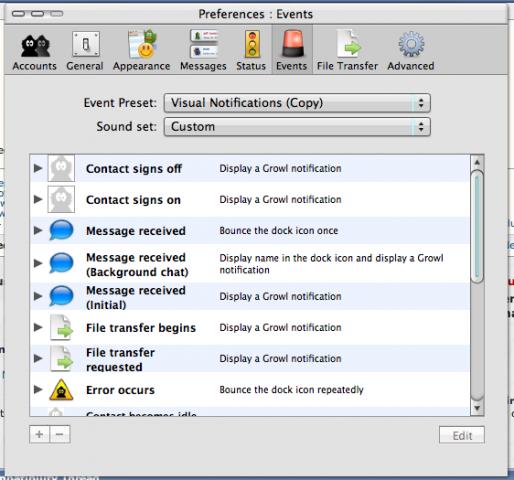Expand the File transfer requested event
Image resolution: width=514 pixels, height=480 pixels.
[x=38, y=358]
